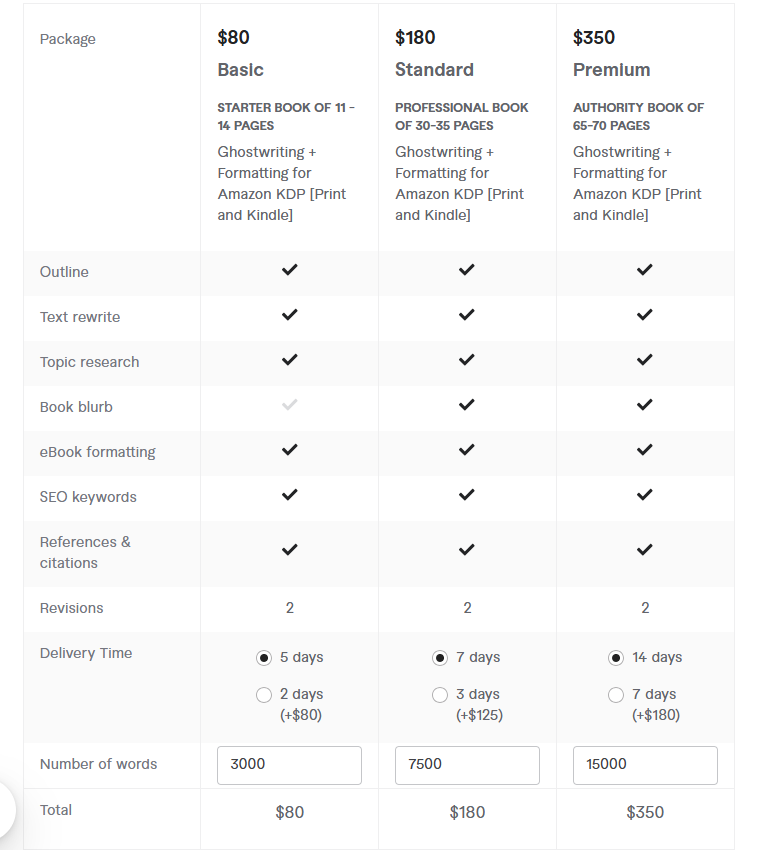Viewport: 762px width, 850px height.
Task: Select the 3 days (+$125) delivery option
Action: [x=440, y=695]
